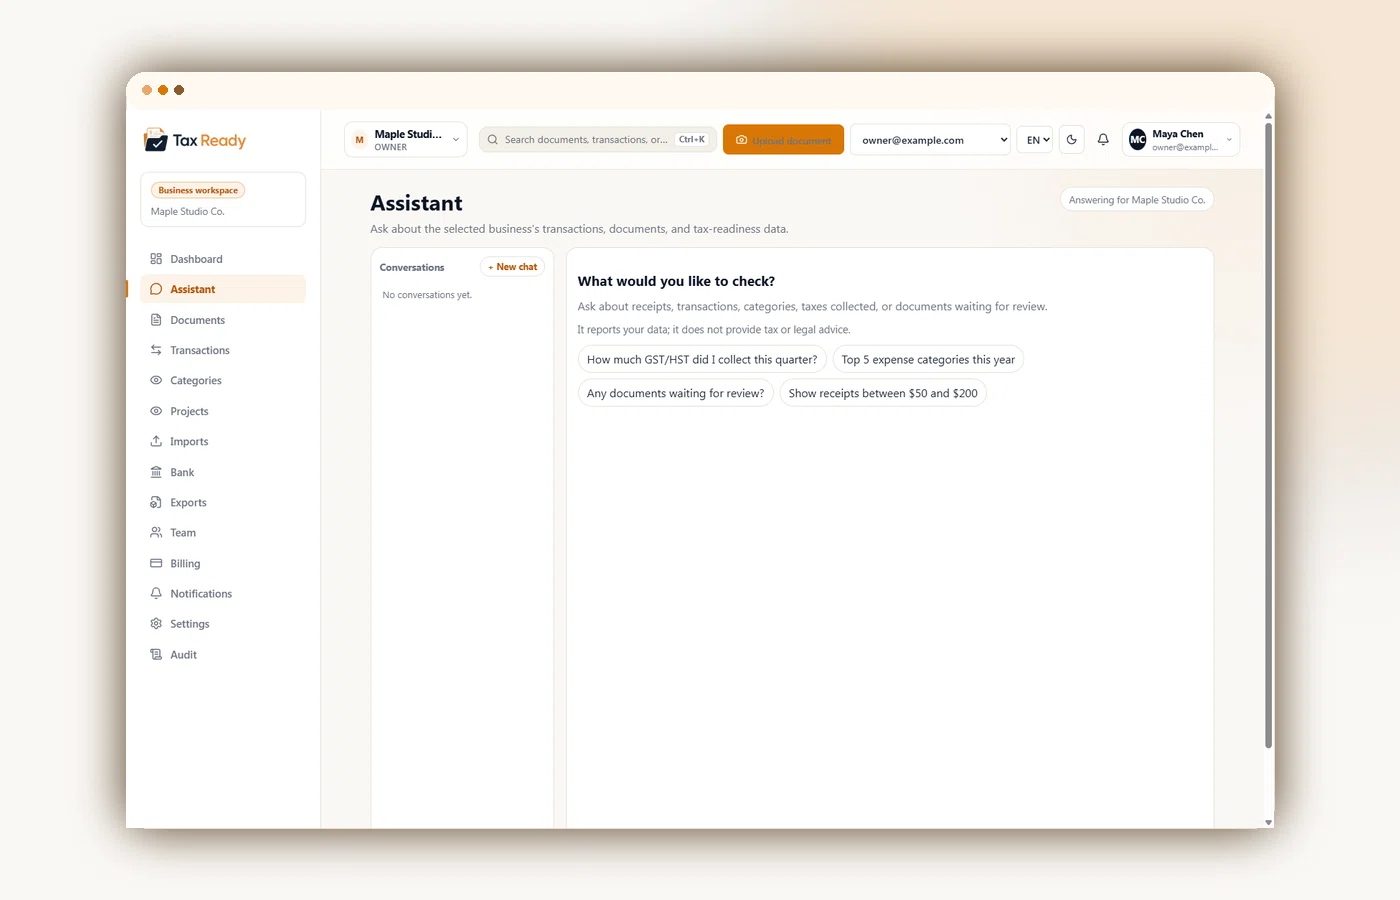The height and width of the screenshot is (900, 1400).
Task: Go to Dashboard in sidebar
Action: tap(223, 259)
